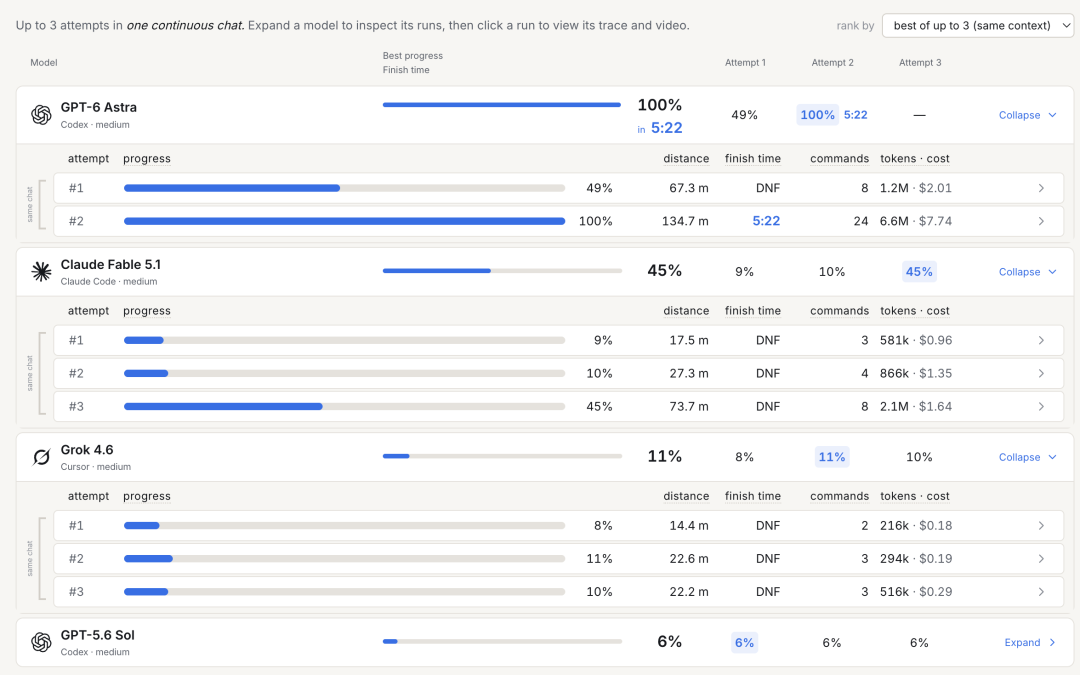Click the "6.6M · $7.74" tokens and cost value
The image size is (1080, 675).
916,221
